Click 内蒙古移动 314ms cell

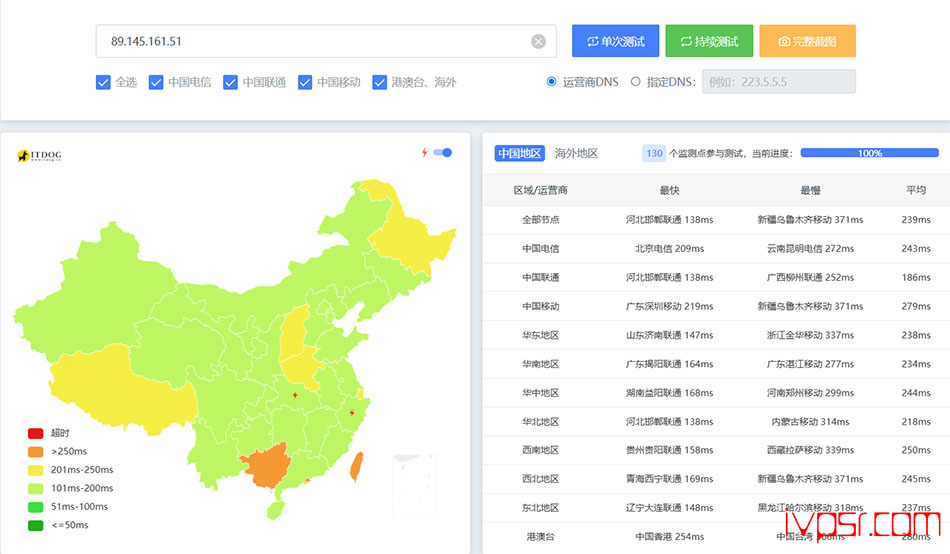[x=810, y=422]
